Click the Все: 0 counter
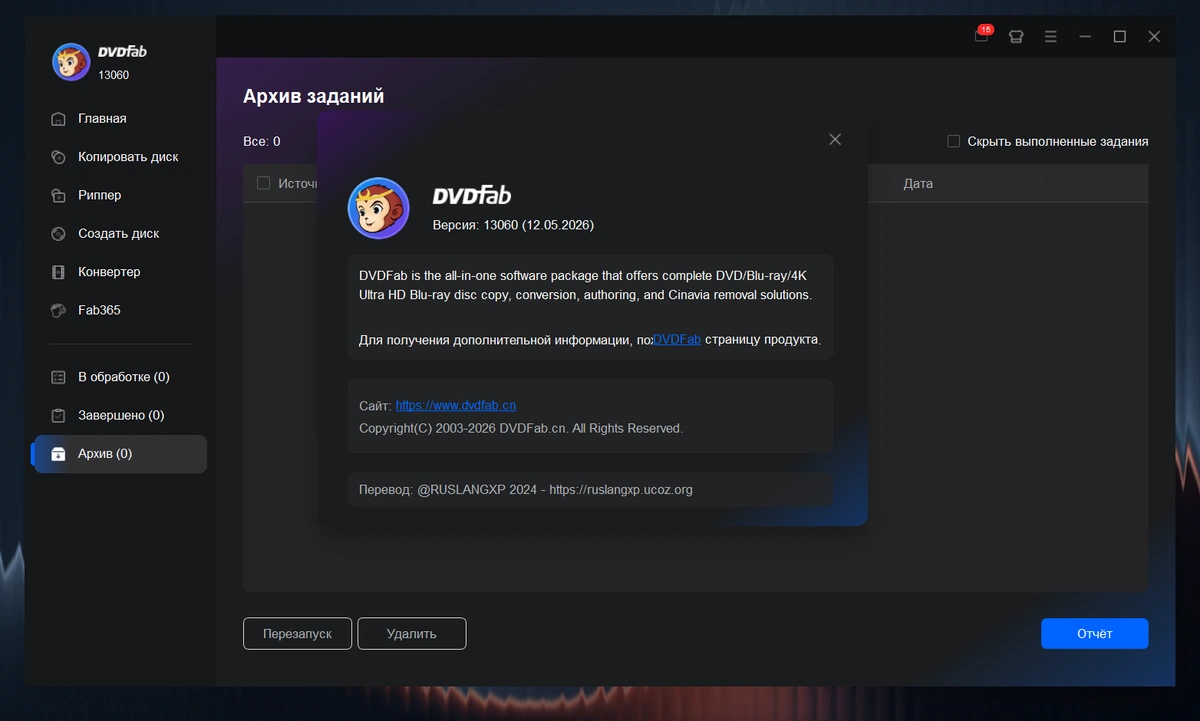Screen dimensions: 1200x721 (x=262, y=142)
